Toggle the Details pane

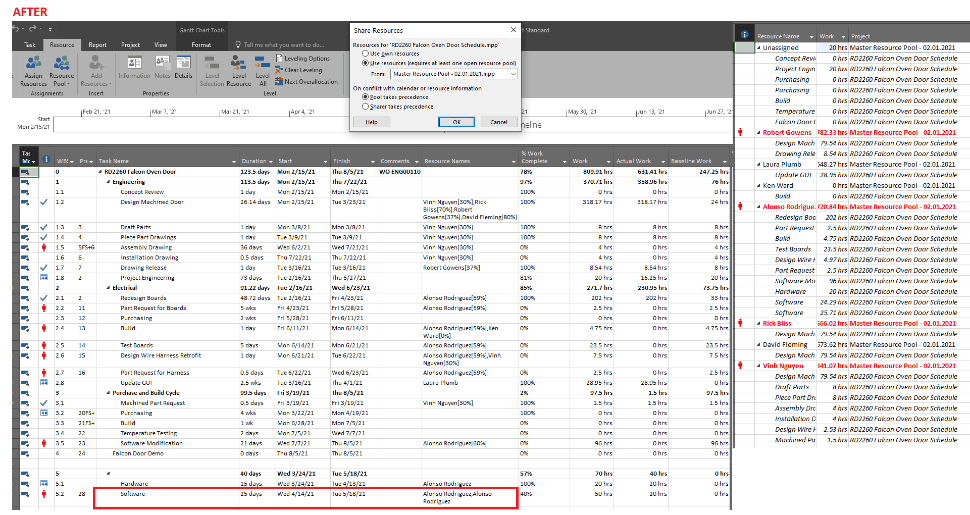coord(183,67)
